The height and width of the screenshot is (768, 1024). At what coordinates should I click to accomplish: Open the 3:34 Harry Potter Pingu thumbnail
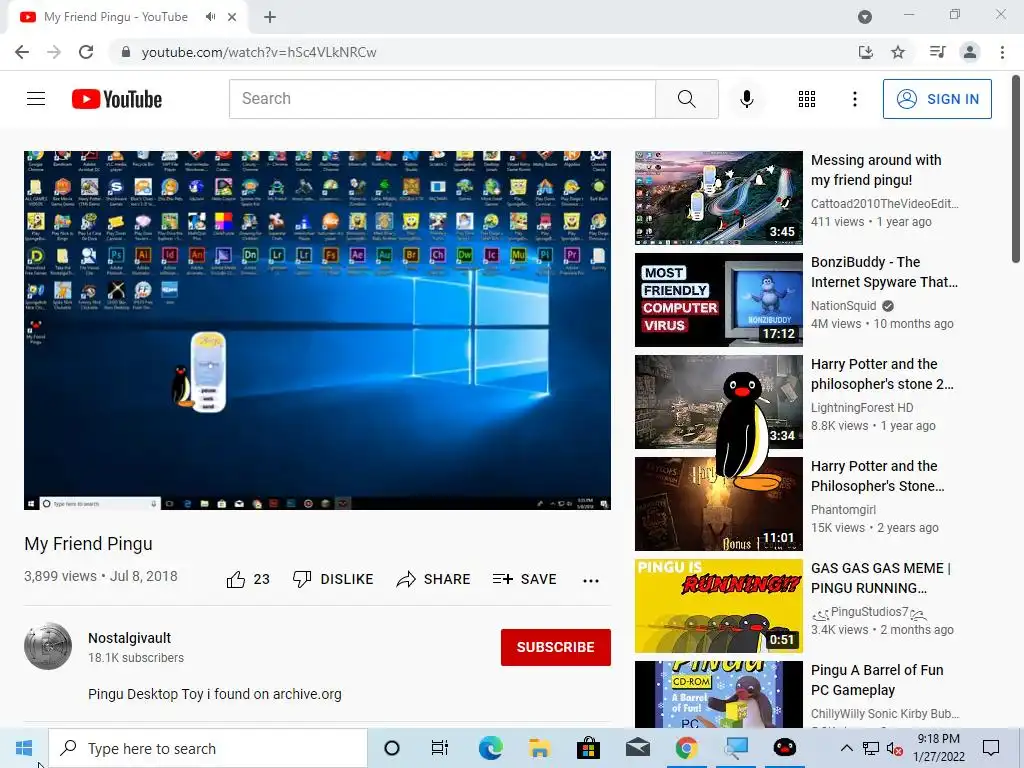tap(718, 402)
